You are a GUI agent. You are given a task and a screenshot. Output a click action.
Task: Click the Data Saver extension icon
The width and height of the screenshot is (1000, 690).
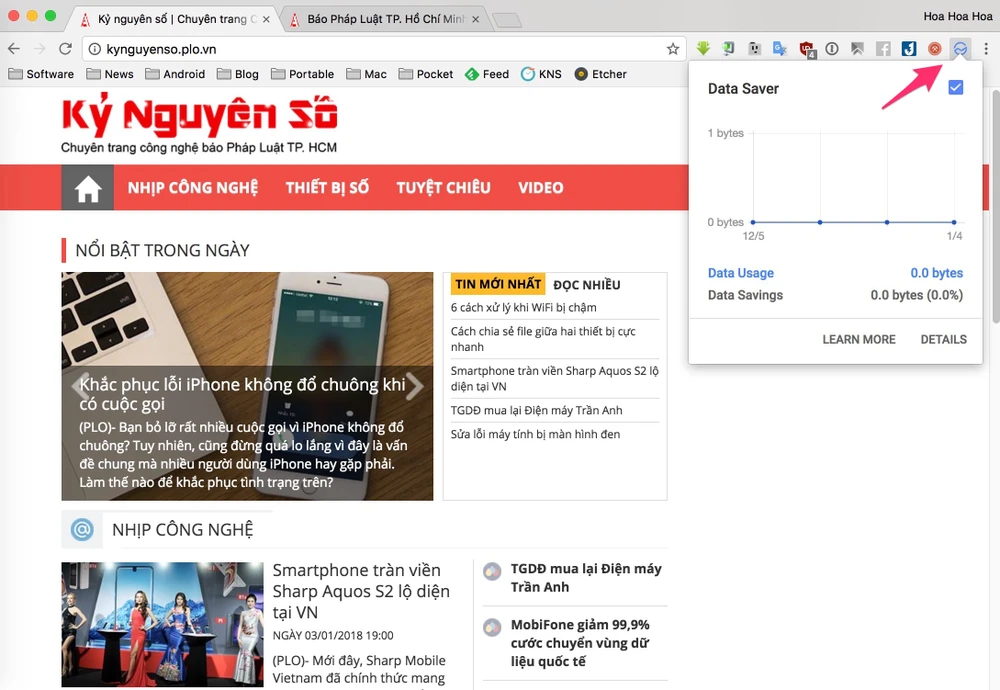click(x=961, y=48)
